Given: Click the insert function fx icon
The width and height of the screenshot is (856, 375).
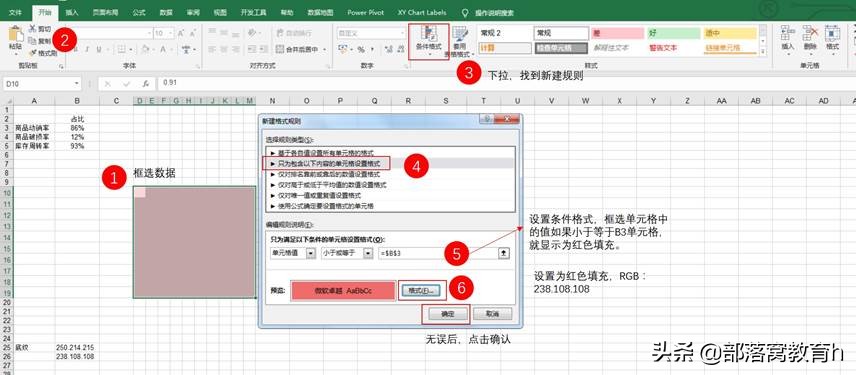Looking at the screenshot, I should pyautogui.click(x=146, y=84).
